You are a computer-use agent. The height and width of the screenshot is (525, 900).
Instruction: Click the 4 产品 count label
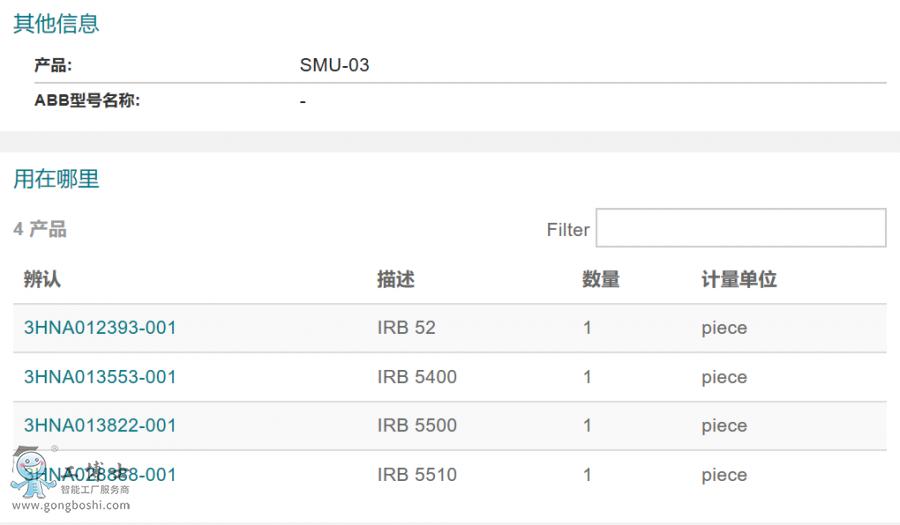(x=40, y=230)
